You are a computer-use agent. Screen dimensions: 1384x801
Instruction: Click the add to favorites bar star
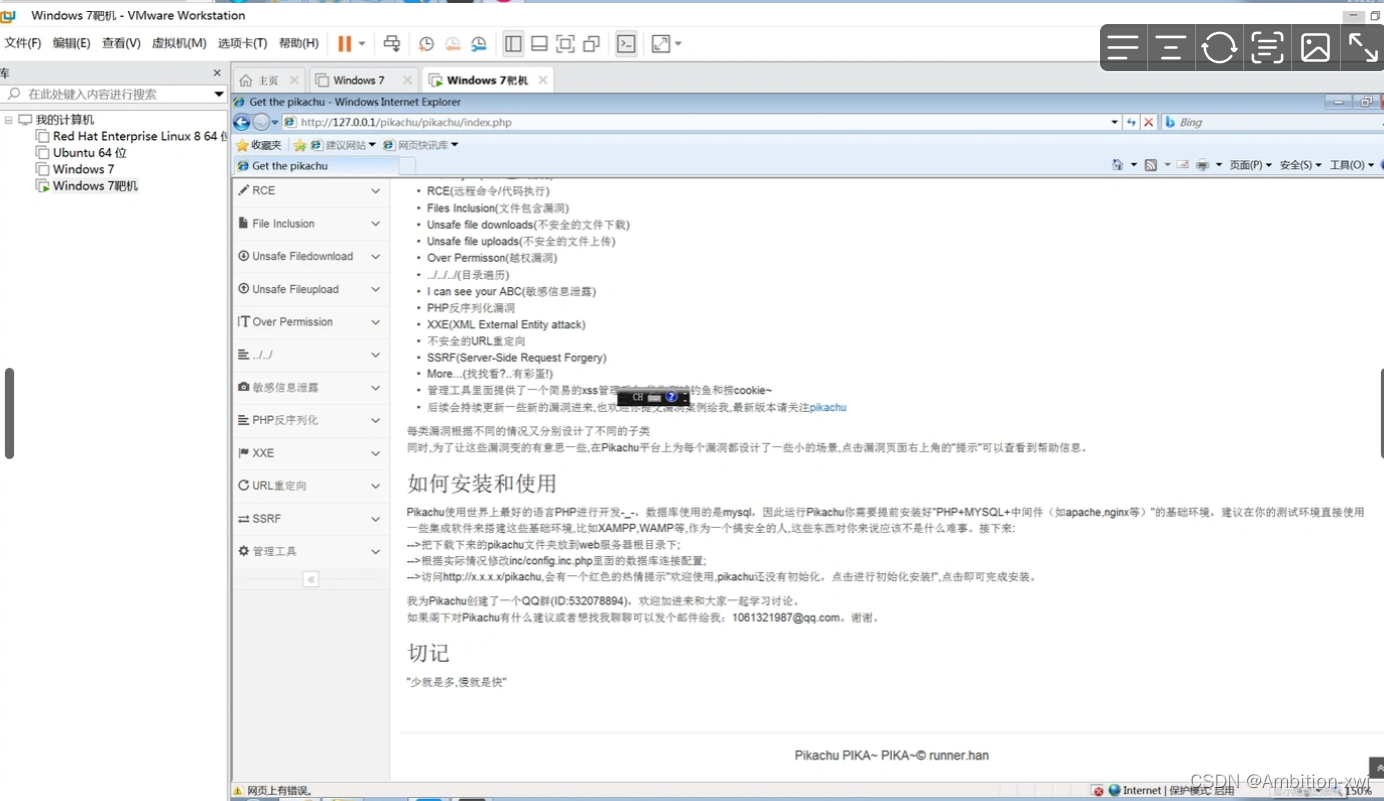(299, 145)
